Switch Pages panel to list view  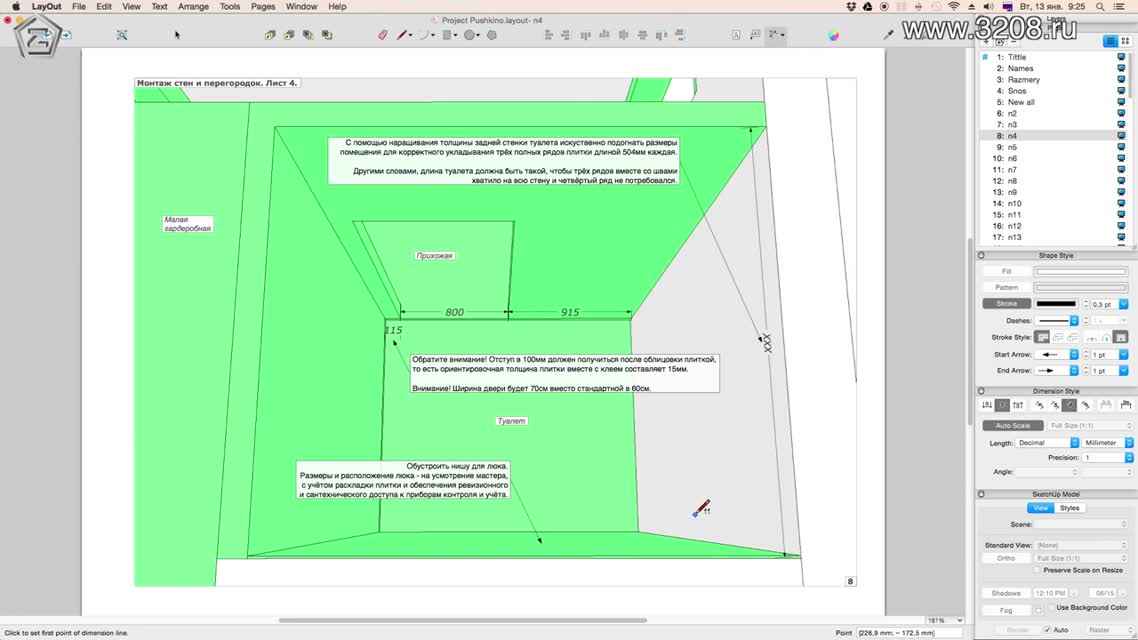(1110, 41)
